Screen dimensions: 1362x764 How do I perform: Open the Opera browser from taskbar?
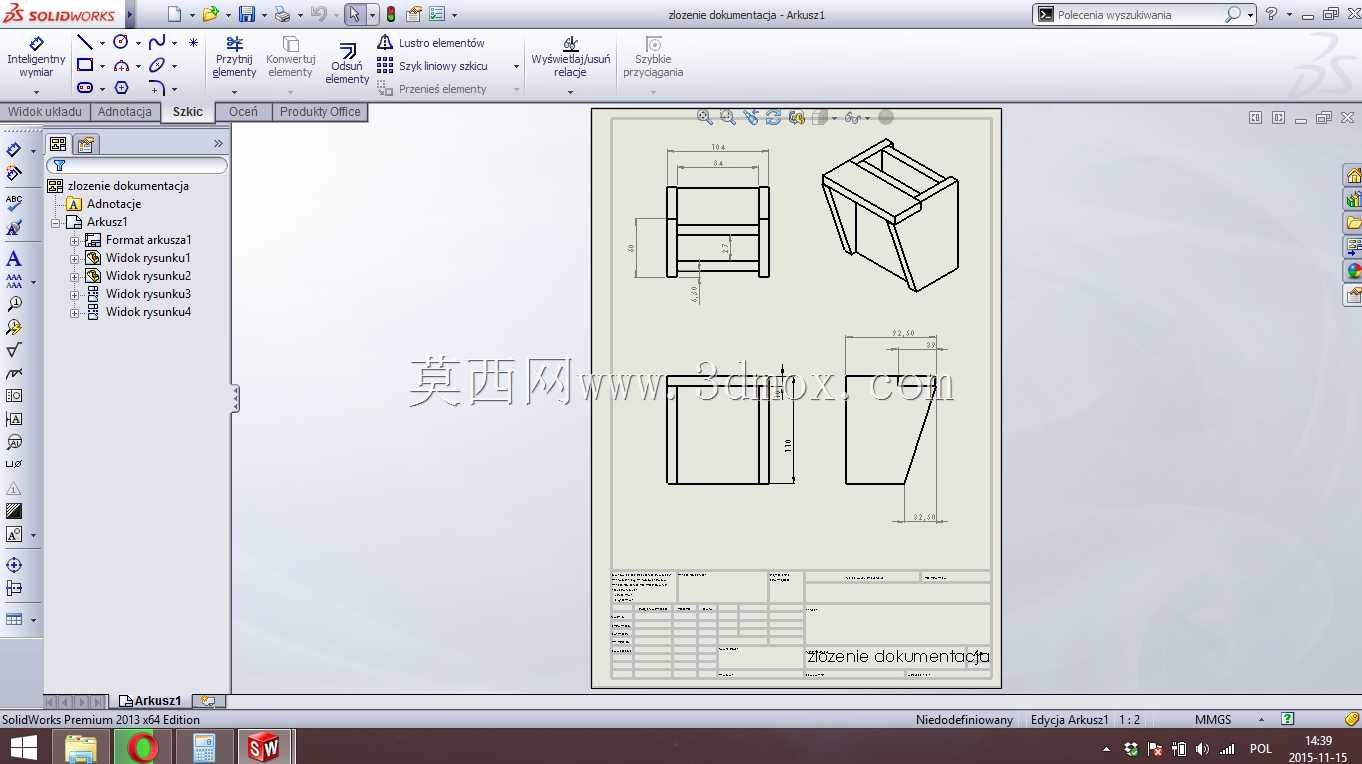point(142,747)
